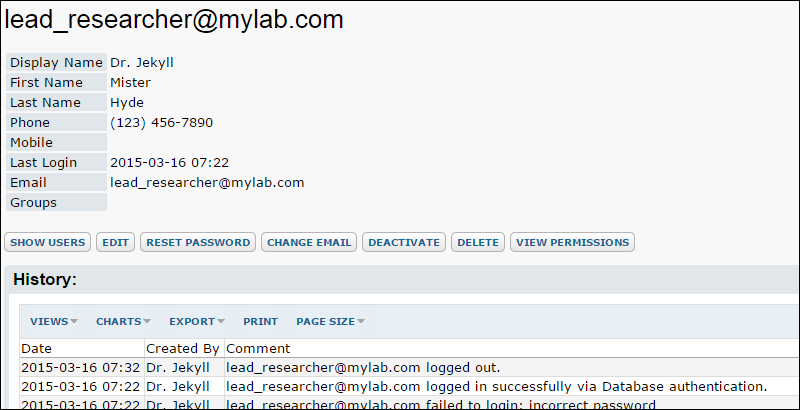This screenshot has height=410, width=800.
Task: Click the Delete user button
Action: coord(478,242)
